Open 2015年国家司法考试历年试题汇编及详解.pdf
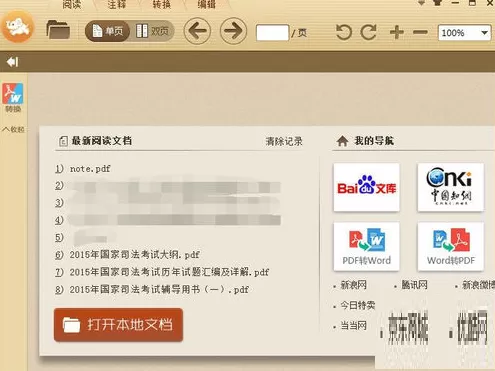The height and width of the screenshot is (371, 495). (x=169, y=272)
